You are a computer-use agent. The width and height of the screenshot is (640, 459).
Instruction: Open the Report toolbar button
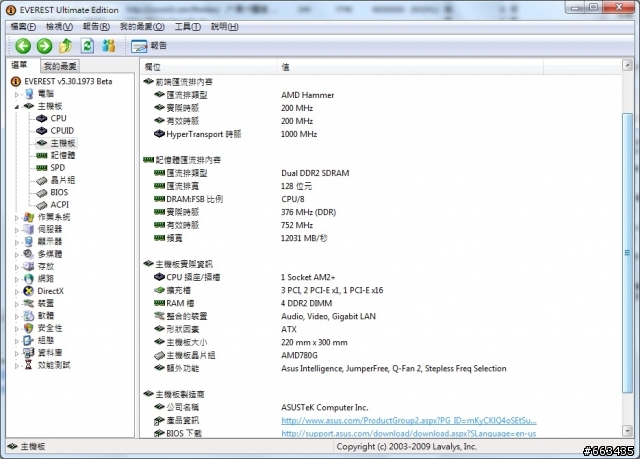point(149,46)
